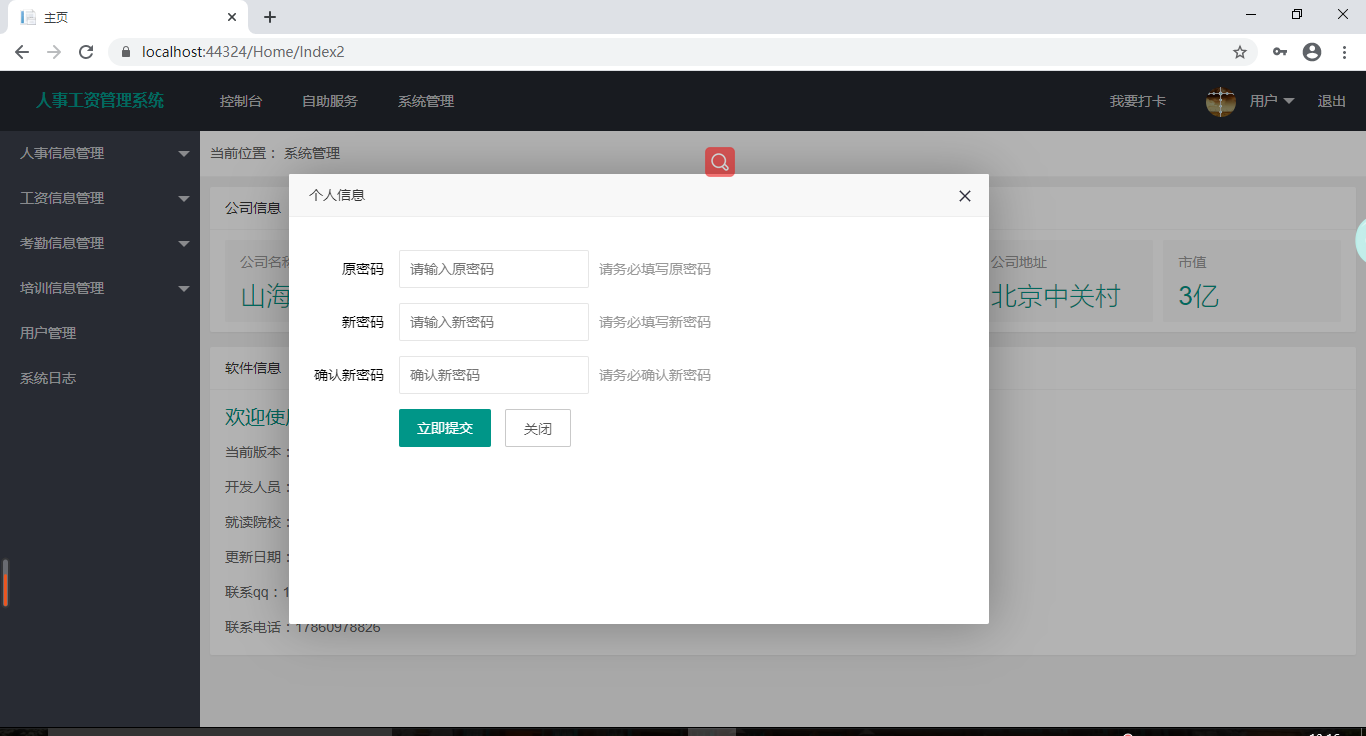
Task: Close the 主页 browser tab
Action: tap(232, 17)
